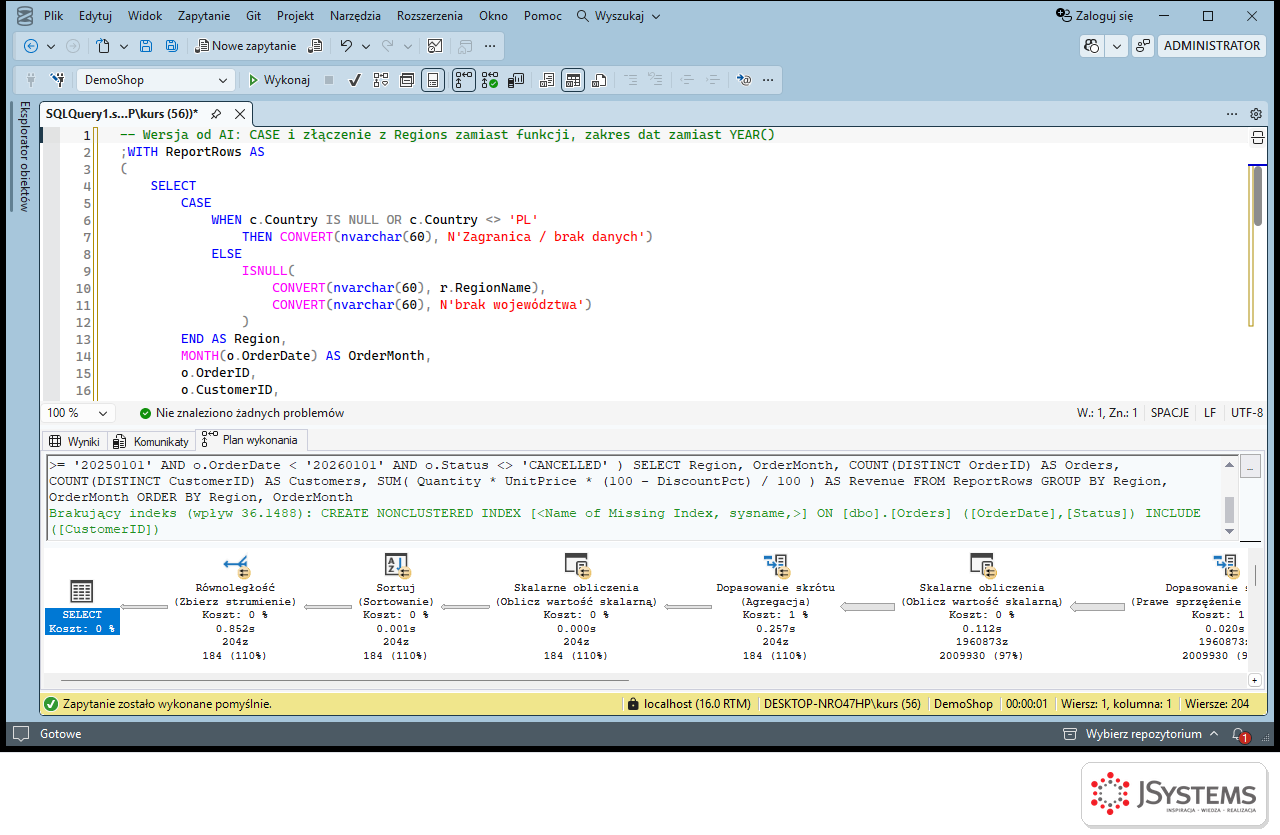Viewport: 1280px width, 835px height.
Task: Click the Save file icon
Action: (x=146, y=46)
